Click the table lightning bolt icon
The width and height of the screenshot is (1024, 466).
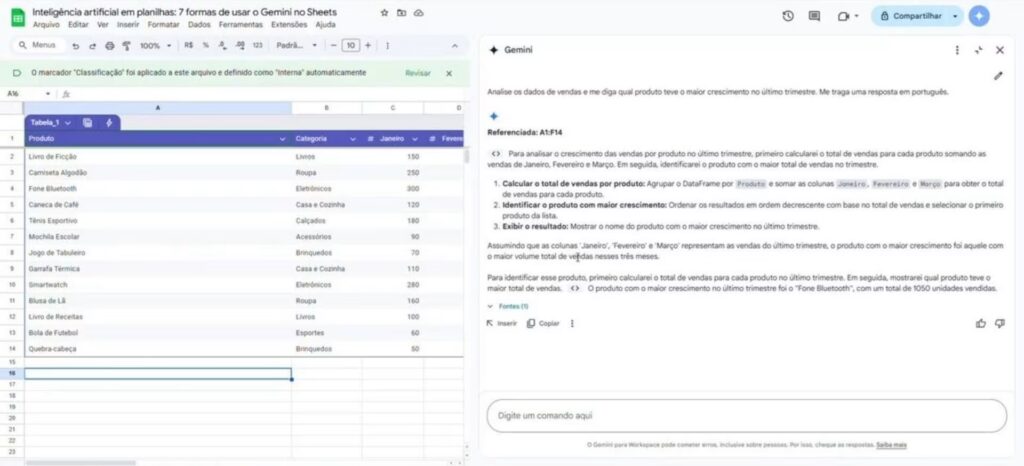(109, 123)
